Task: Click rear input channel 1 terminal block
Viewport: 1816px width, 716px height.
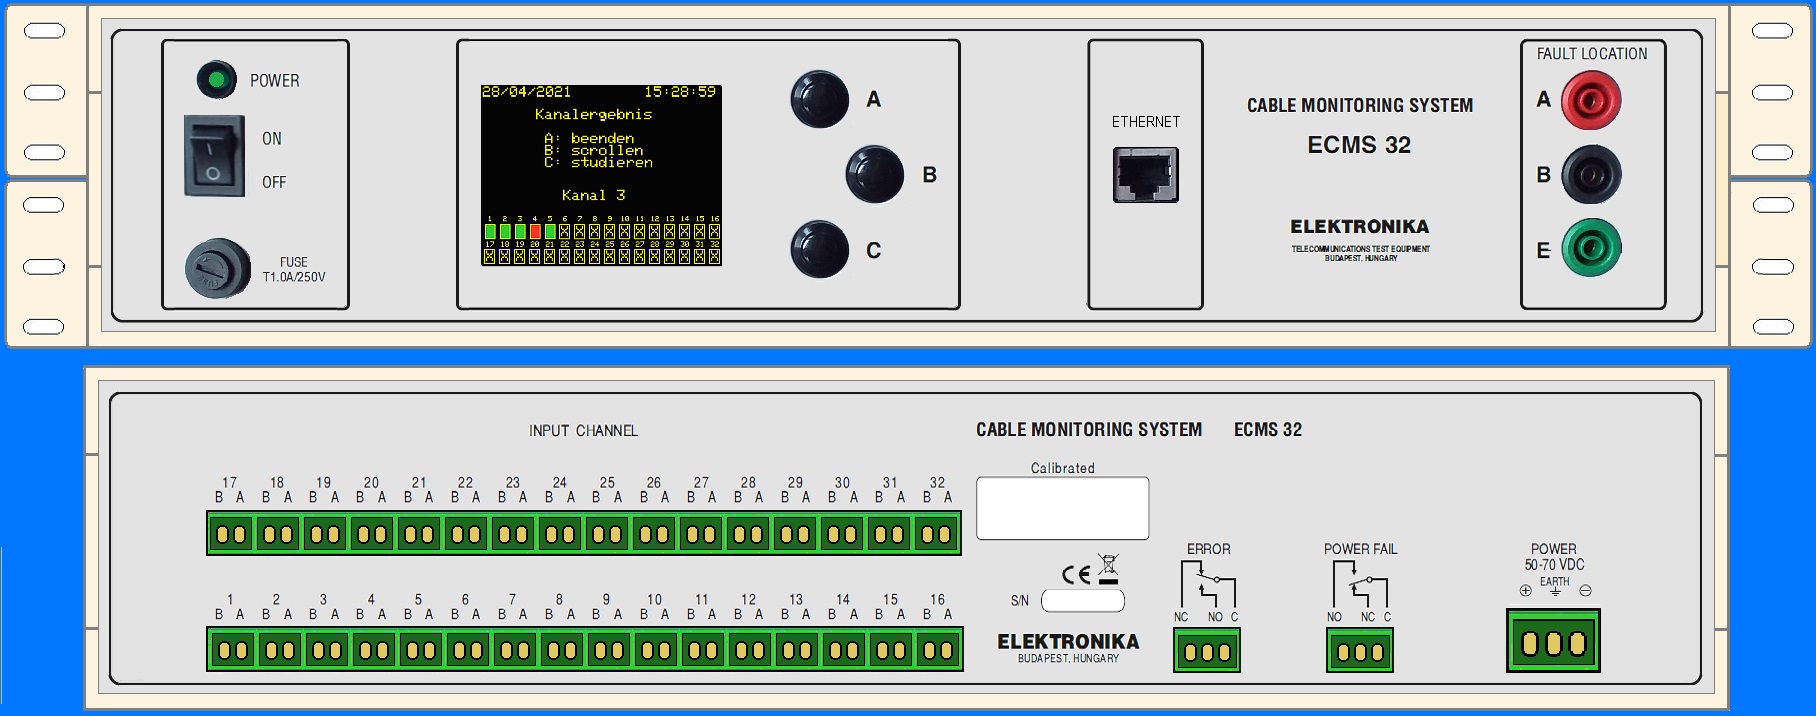Action: [232, 650]
